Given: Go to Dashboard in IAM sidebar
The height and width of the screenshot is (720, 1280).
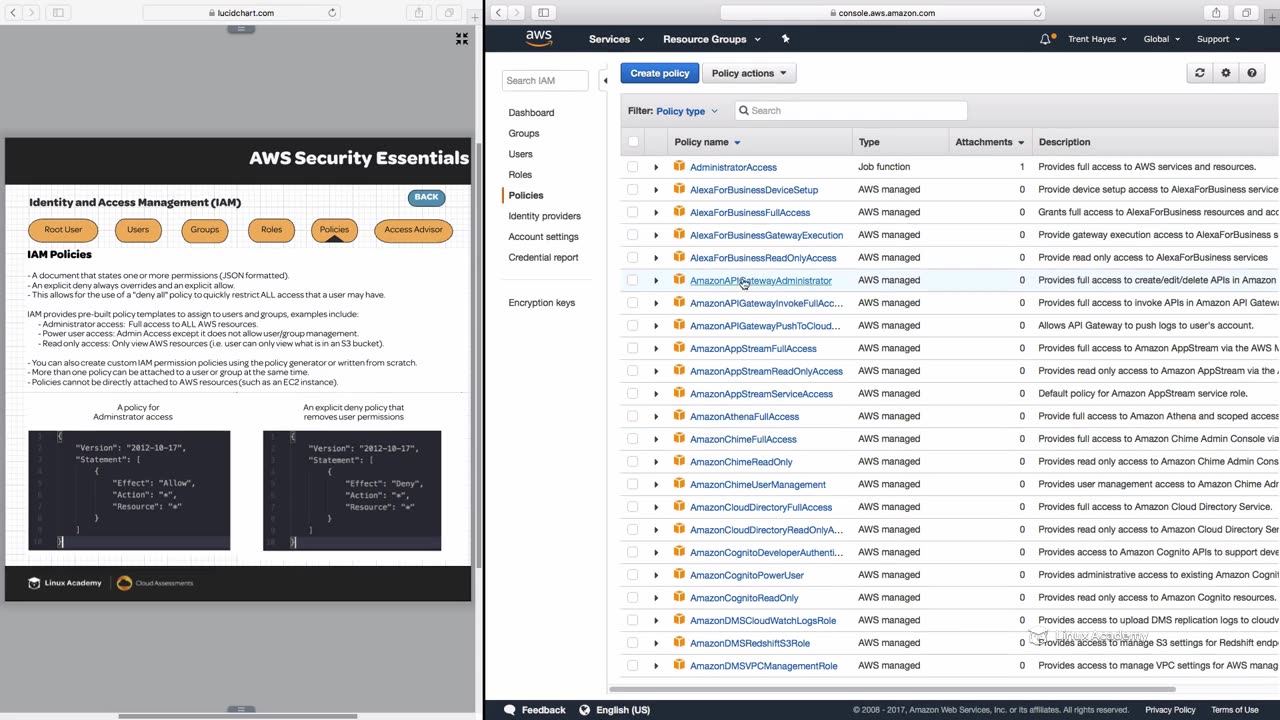Looking at the screenshot, I should 531,113.
